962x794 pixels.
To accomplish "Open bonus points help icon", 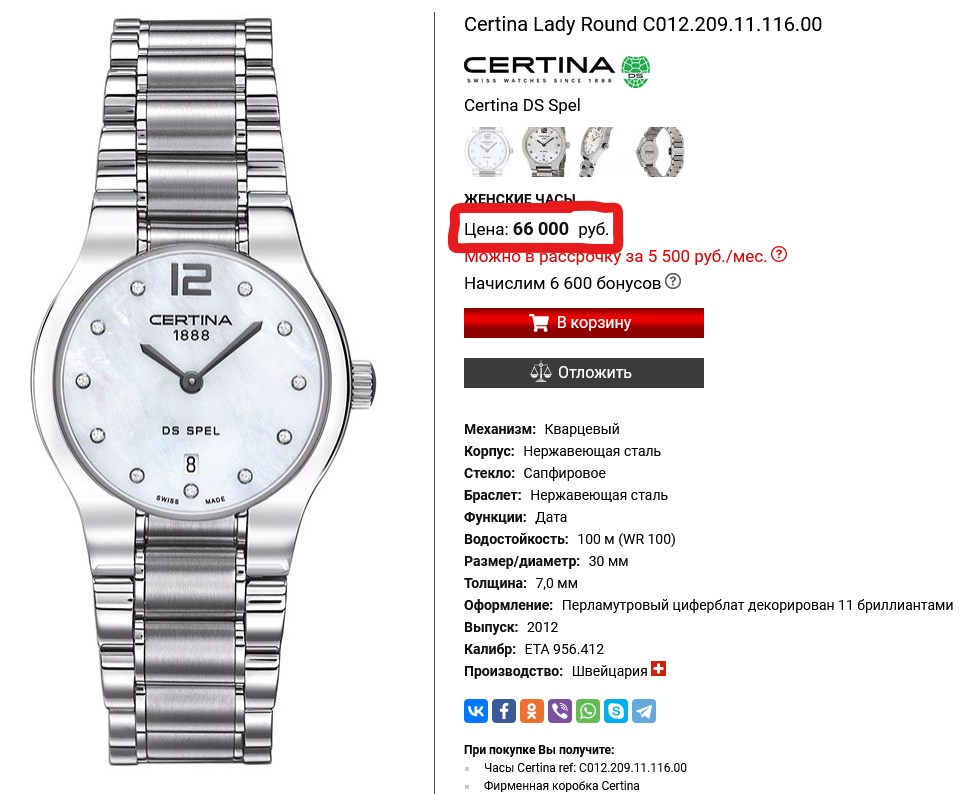I will click(x=673, y=282).
